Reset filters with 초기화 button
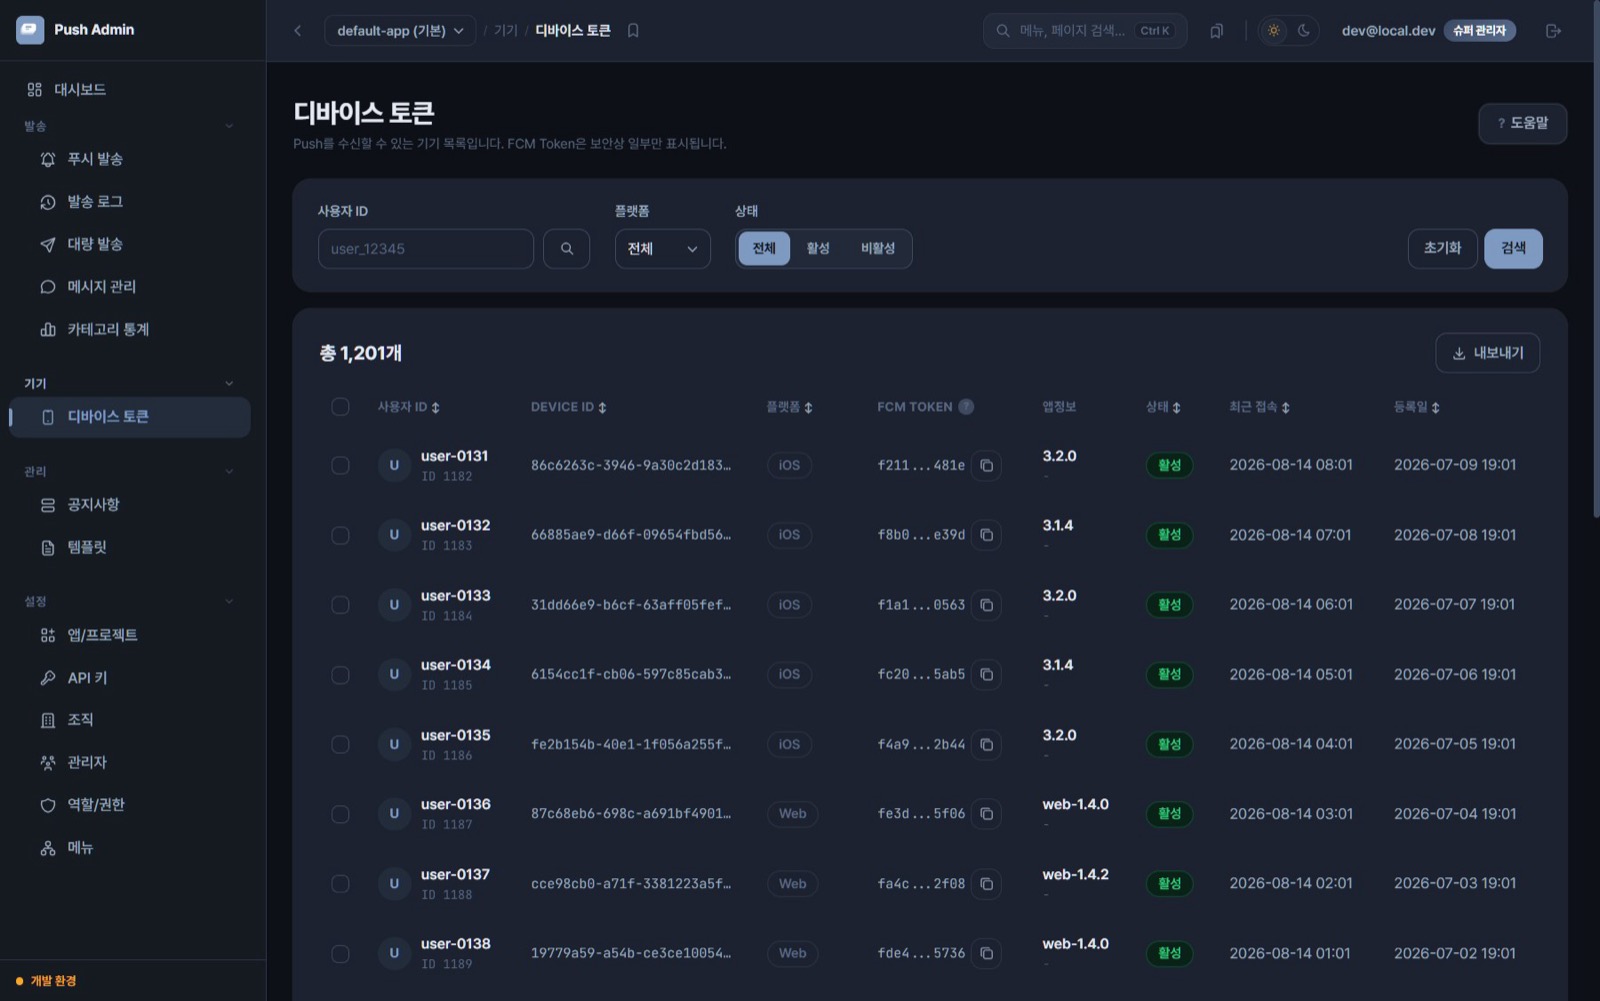This screenshot has width=1600, height=1001. (1442, 249)
